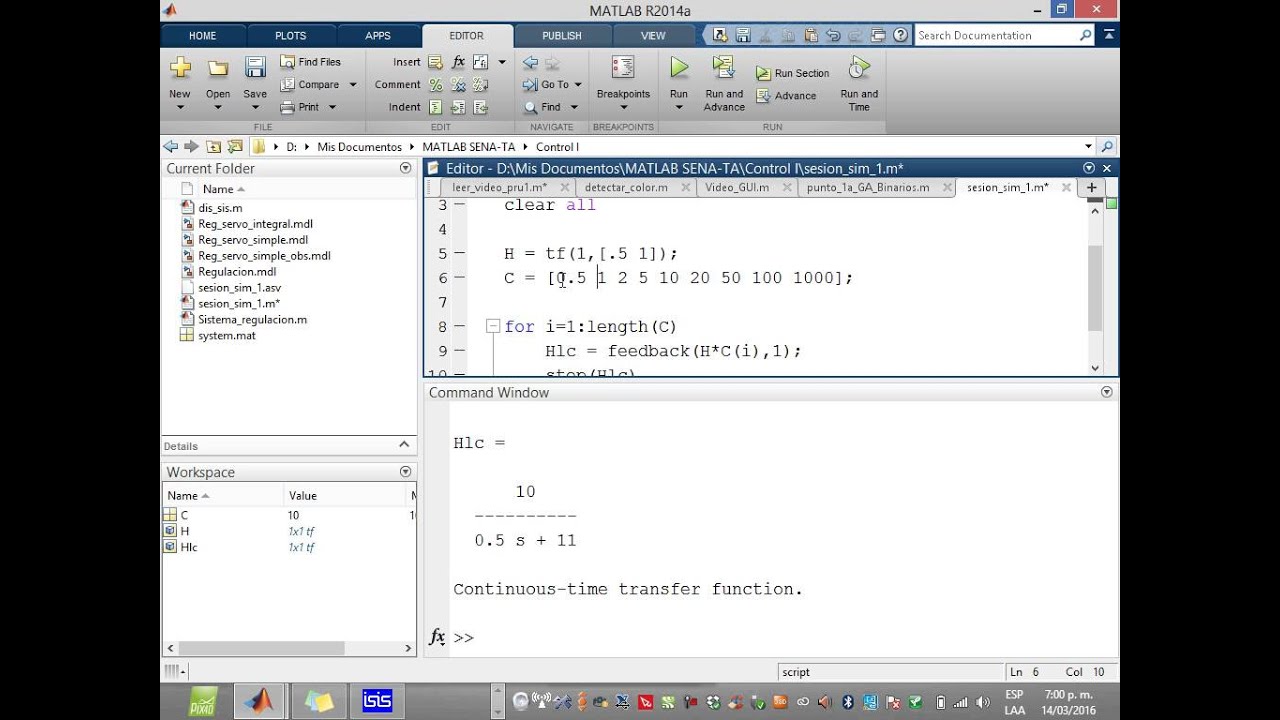Click the Save icon in quick access toolbar

click(743, 35)
